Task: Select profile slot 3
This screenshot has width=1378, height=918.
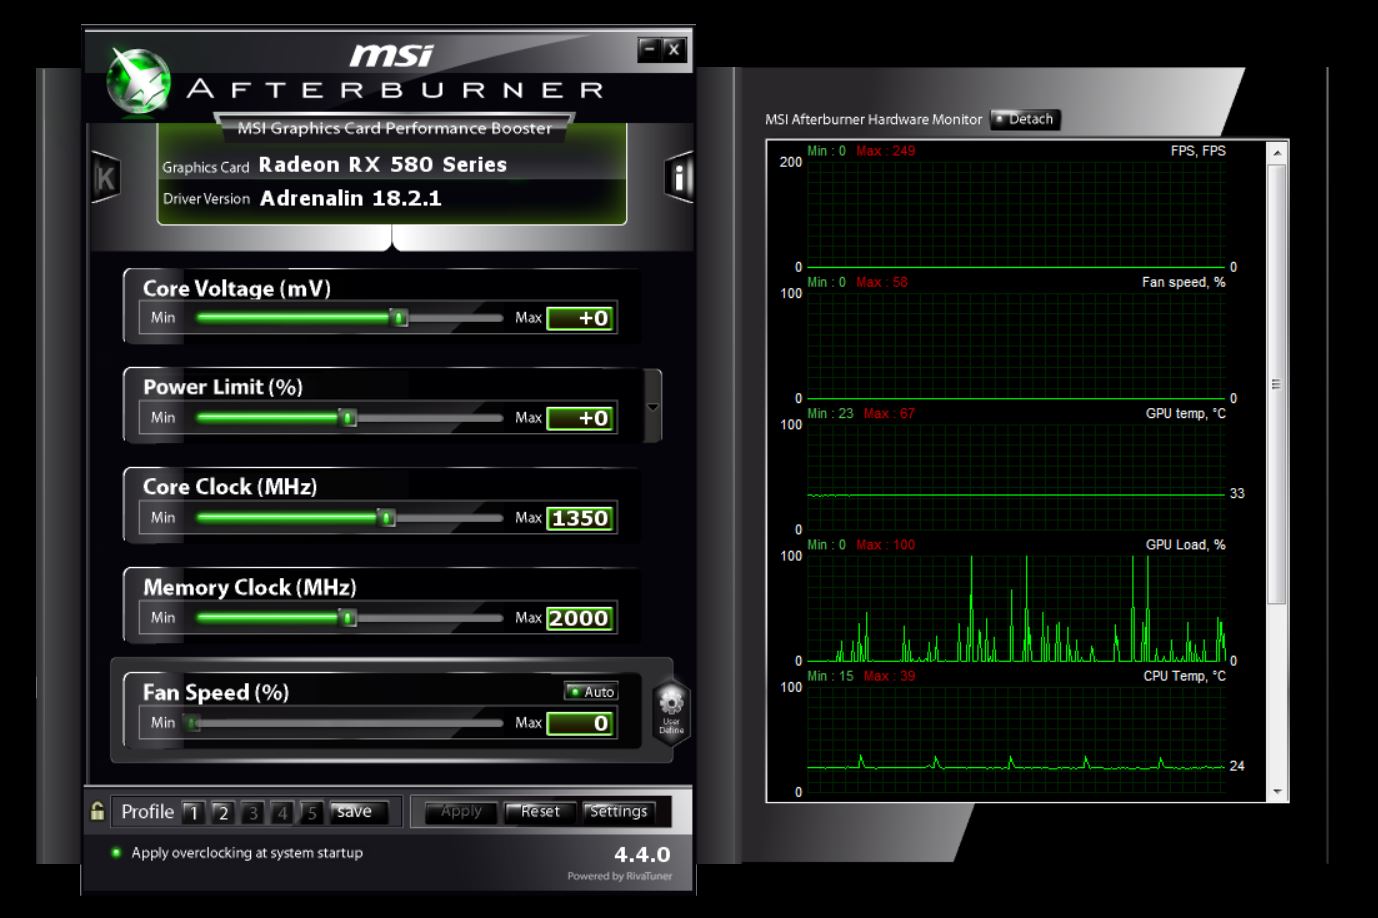Action: [x=252, y=812]
